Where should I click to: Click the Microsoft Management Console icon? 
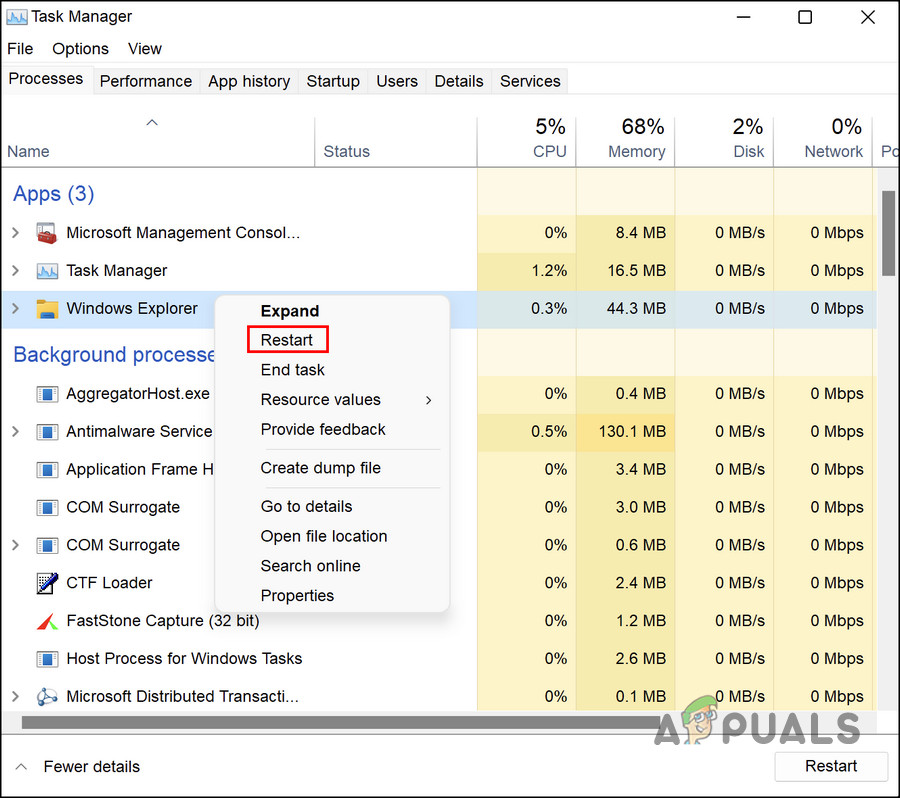pyautogui.click(x=47, y=232)
